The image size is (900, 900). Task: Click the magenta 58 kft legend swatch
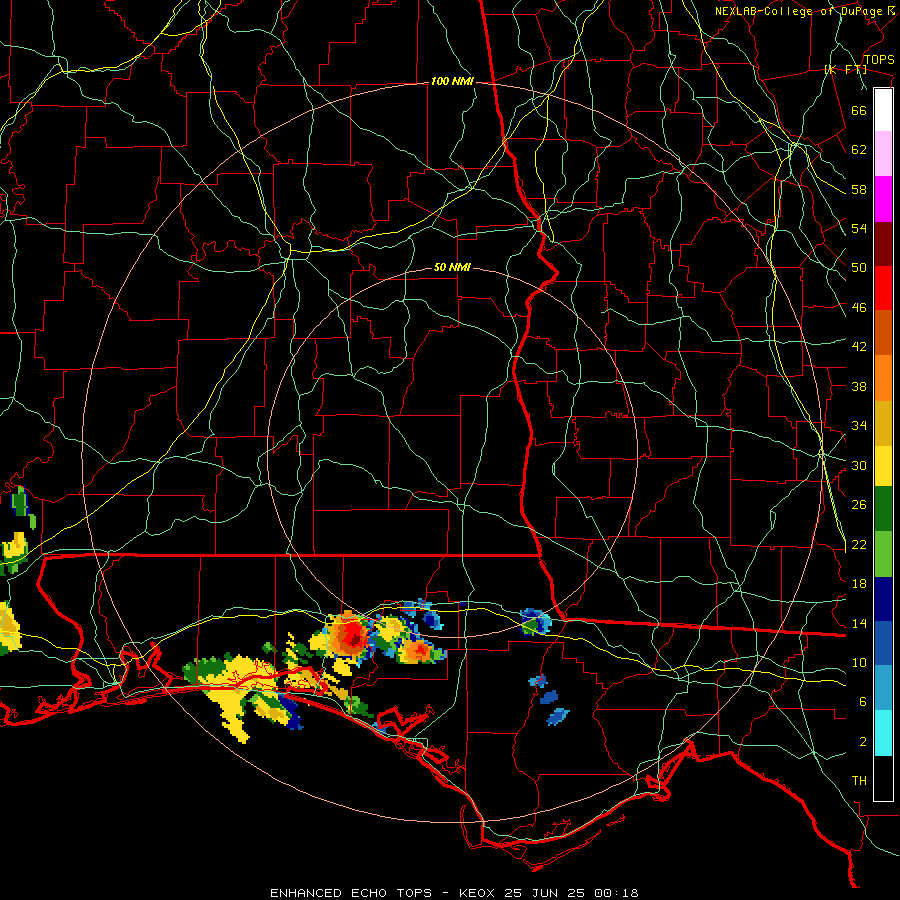point(883,199)
